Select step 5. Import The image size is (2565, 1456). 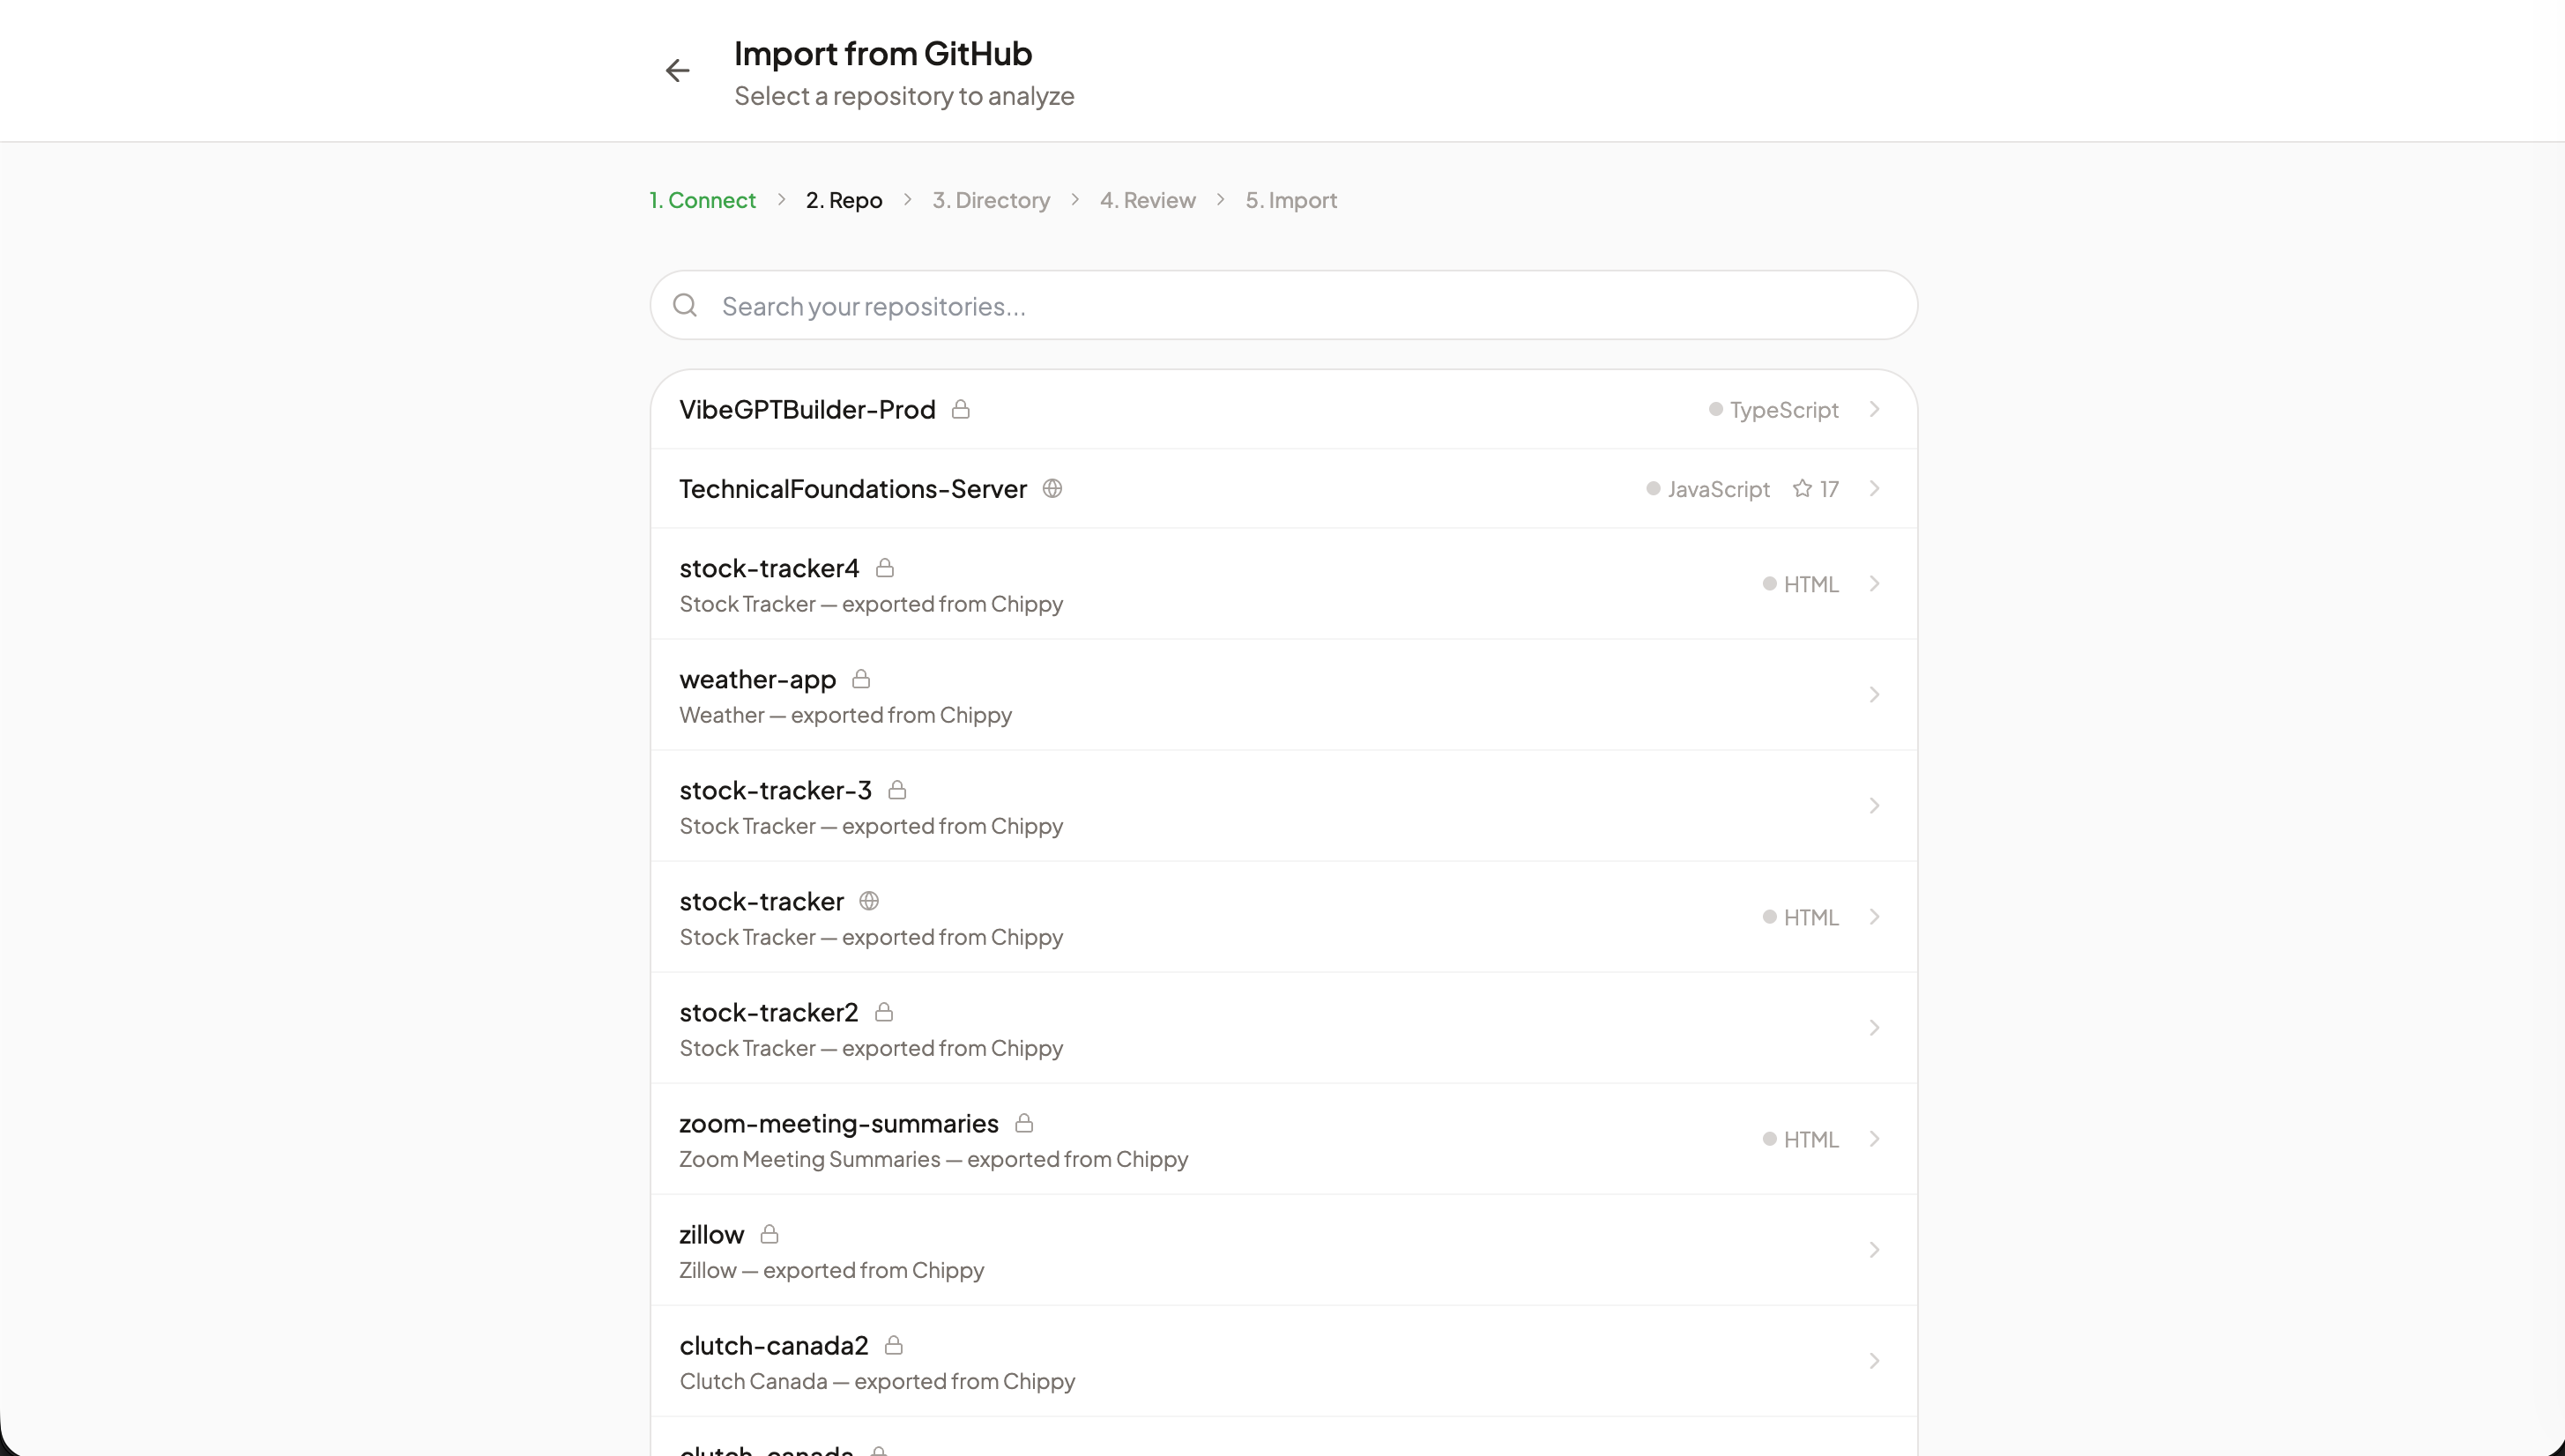click(x=1291, y=200)
